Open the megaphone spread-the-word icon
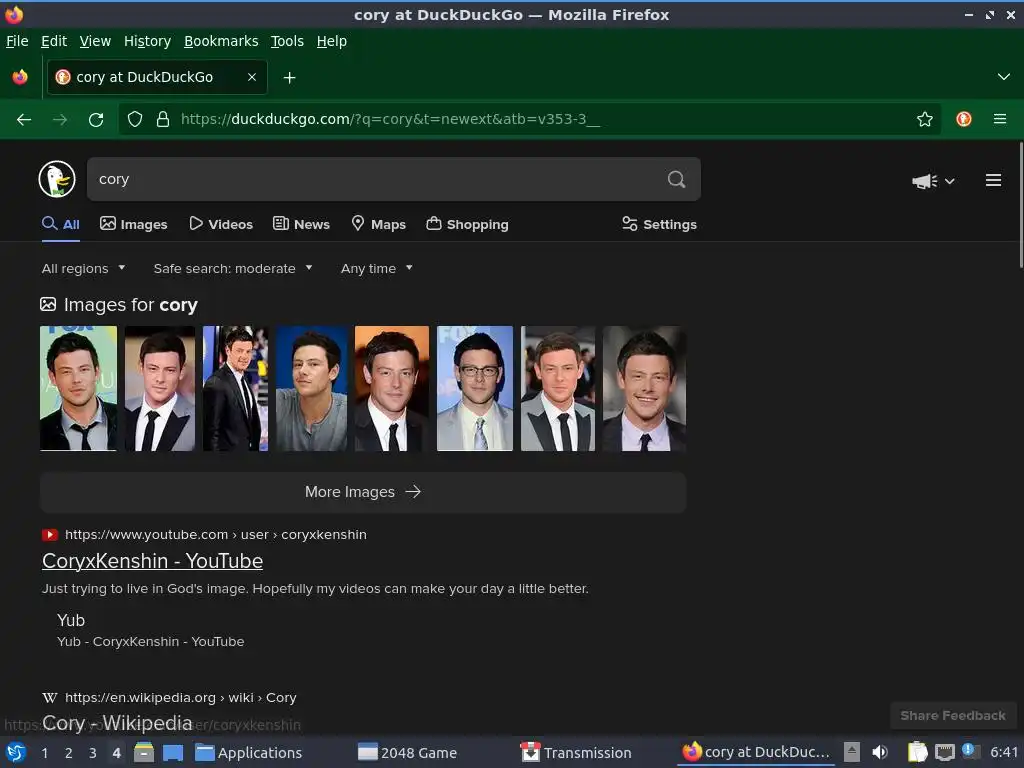The height and width of the screenshot is (768, 1024). coord(924,181)
